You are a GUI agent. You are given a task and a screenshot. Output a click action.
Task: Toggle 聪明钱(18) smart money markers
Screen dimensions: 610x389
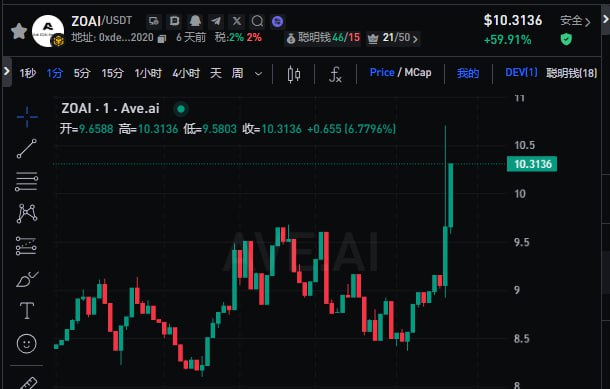[571, 73]
